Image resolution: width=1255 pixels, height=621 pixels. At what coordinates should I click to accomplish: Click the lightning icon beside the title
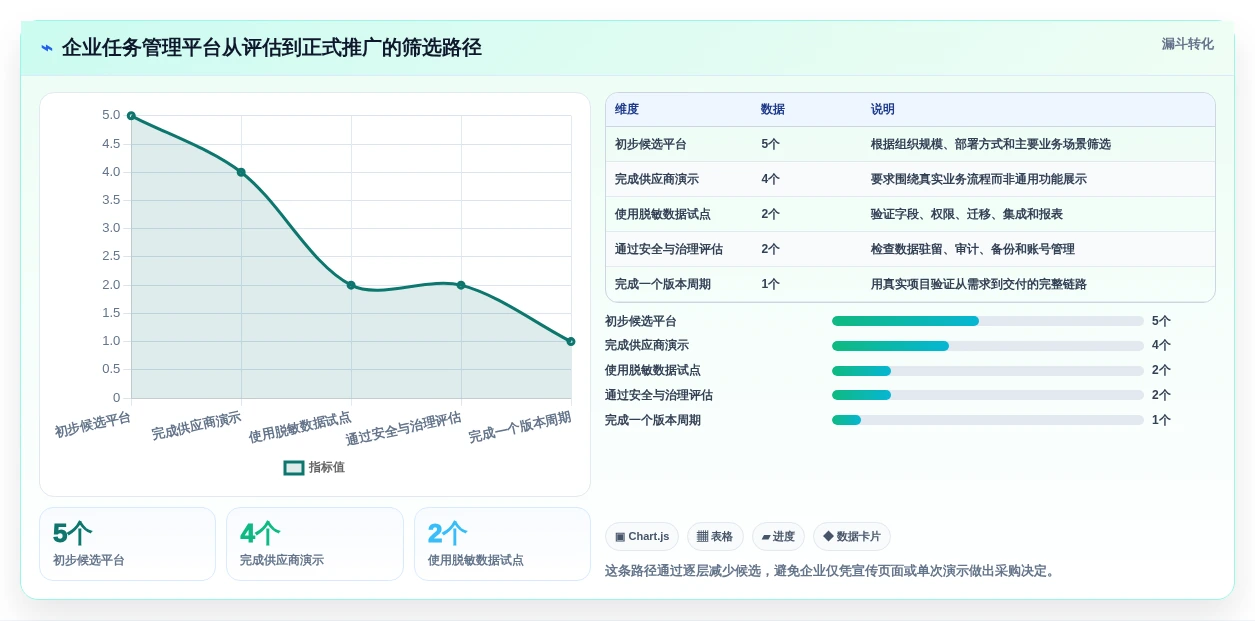coord(46,47)
